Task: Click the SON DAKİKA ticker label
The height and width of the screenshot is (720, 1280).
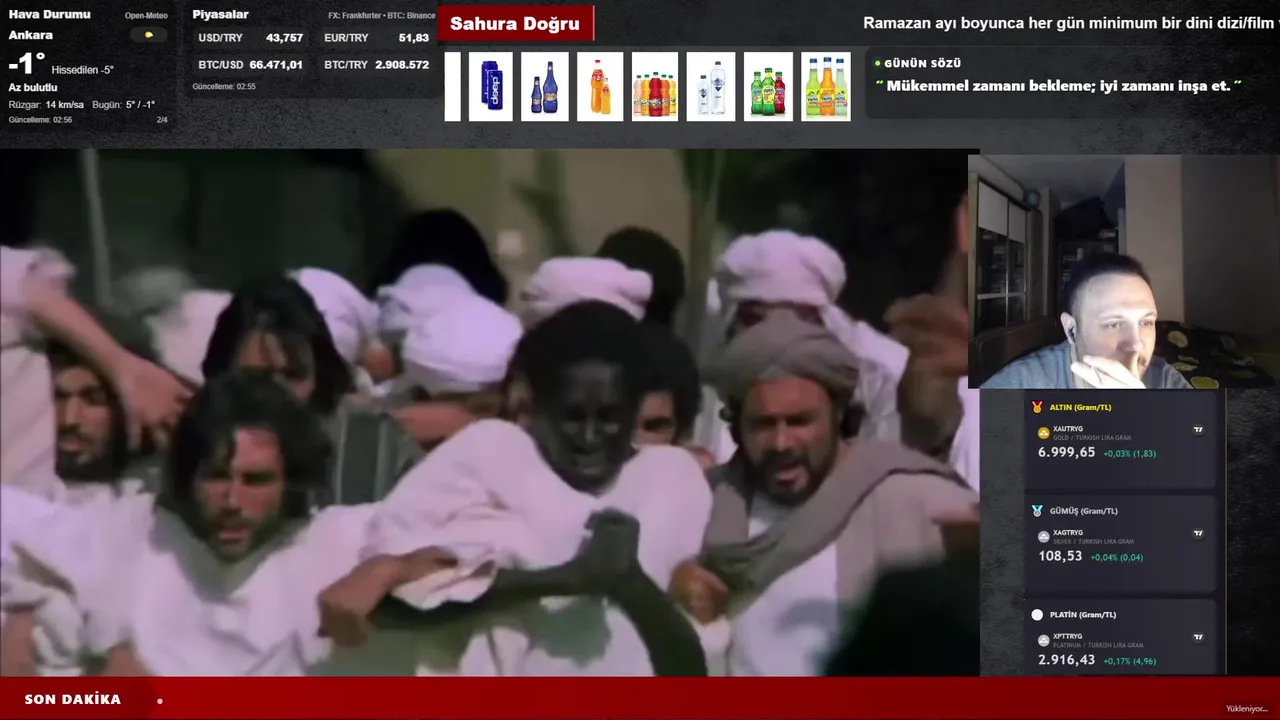Action: tap(73, 700)
